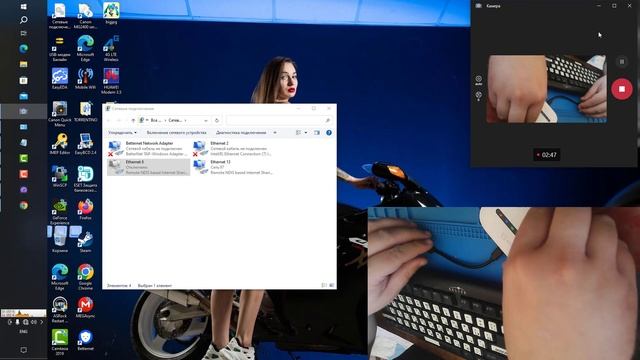The image size is (640, 360).
Task: Open Canon MG2400 desktop shortcut
Action: (85, 16)
